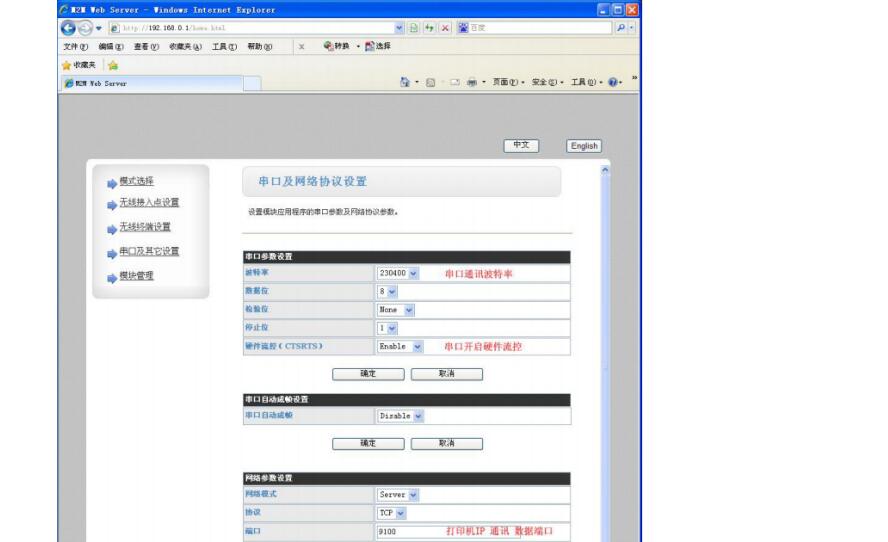Click the browser Back arrow button

[68, 27]
